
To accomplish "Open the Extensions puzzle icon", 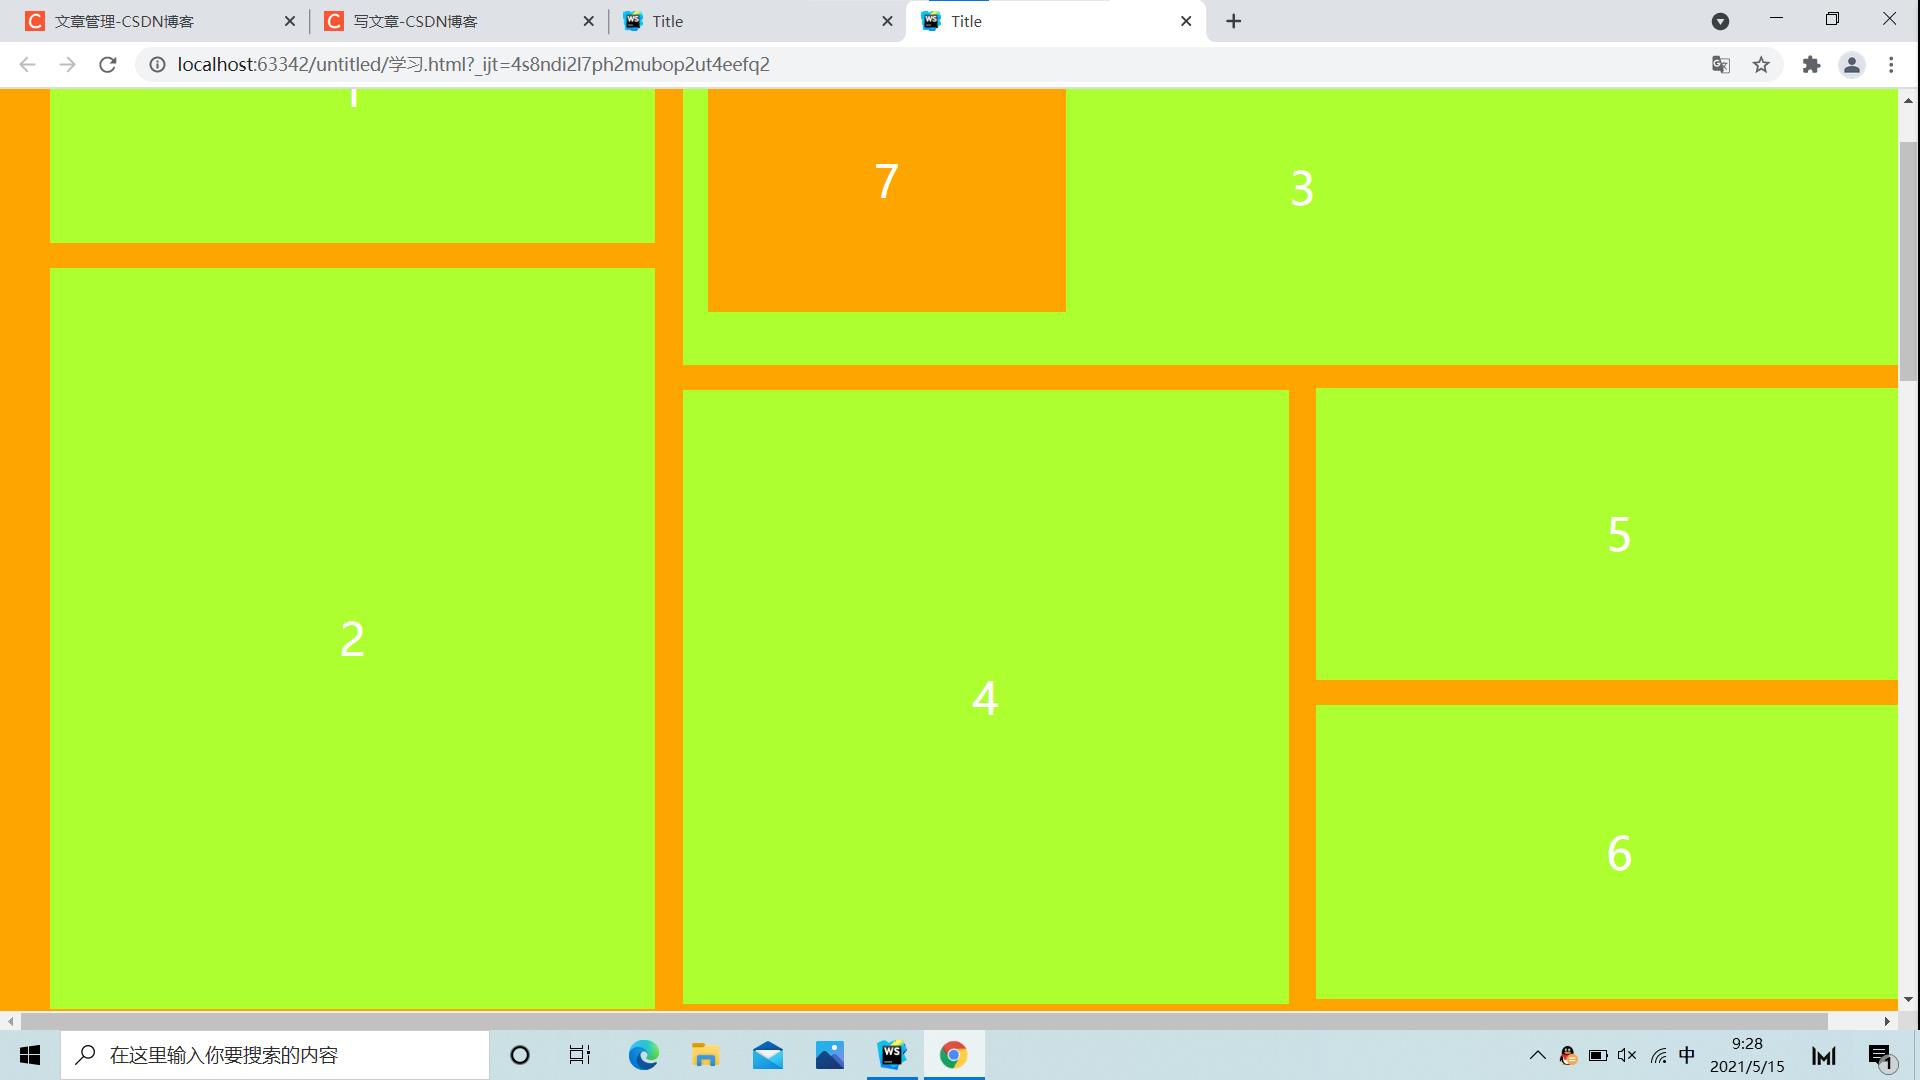I will click(1811, 65).
